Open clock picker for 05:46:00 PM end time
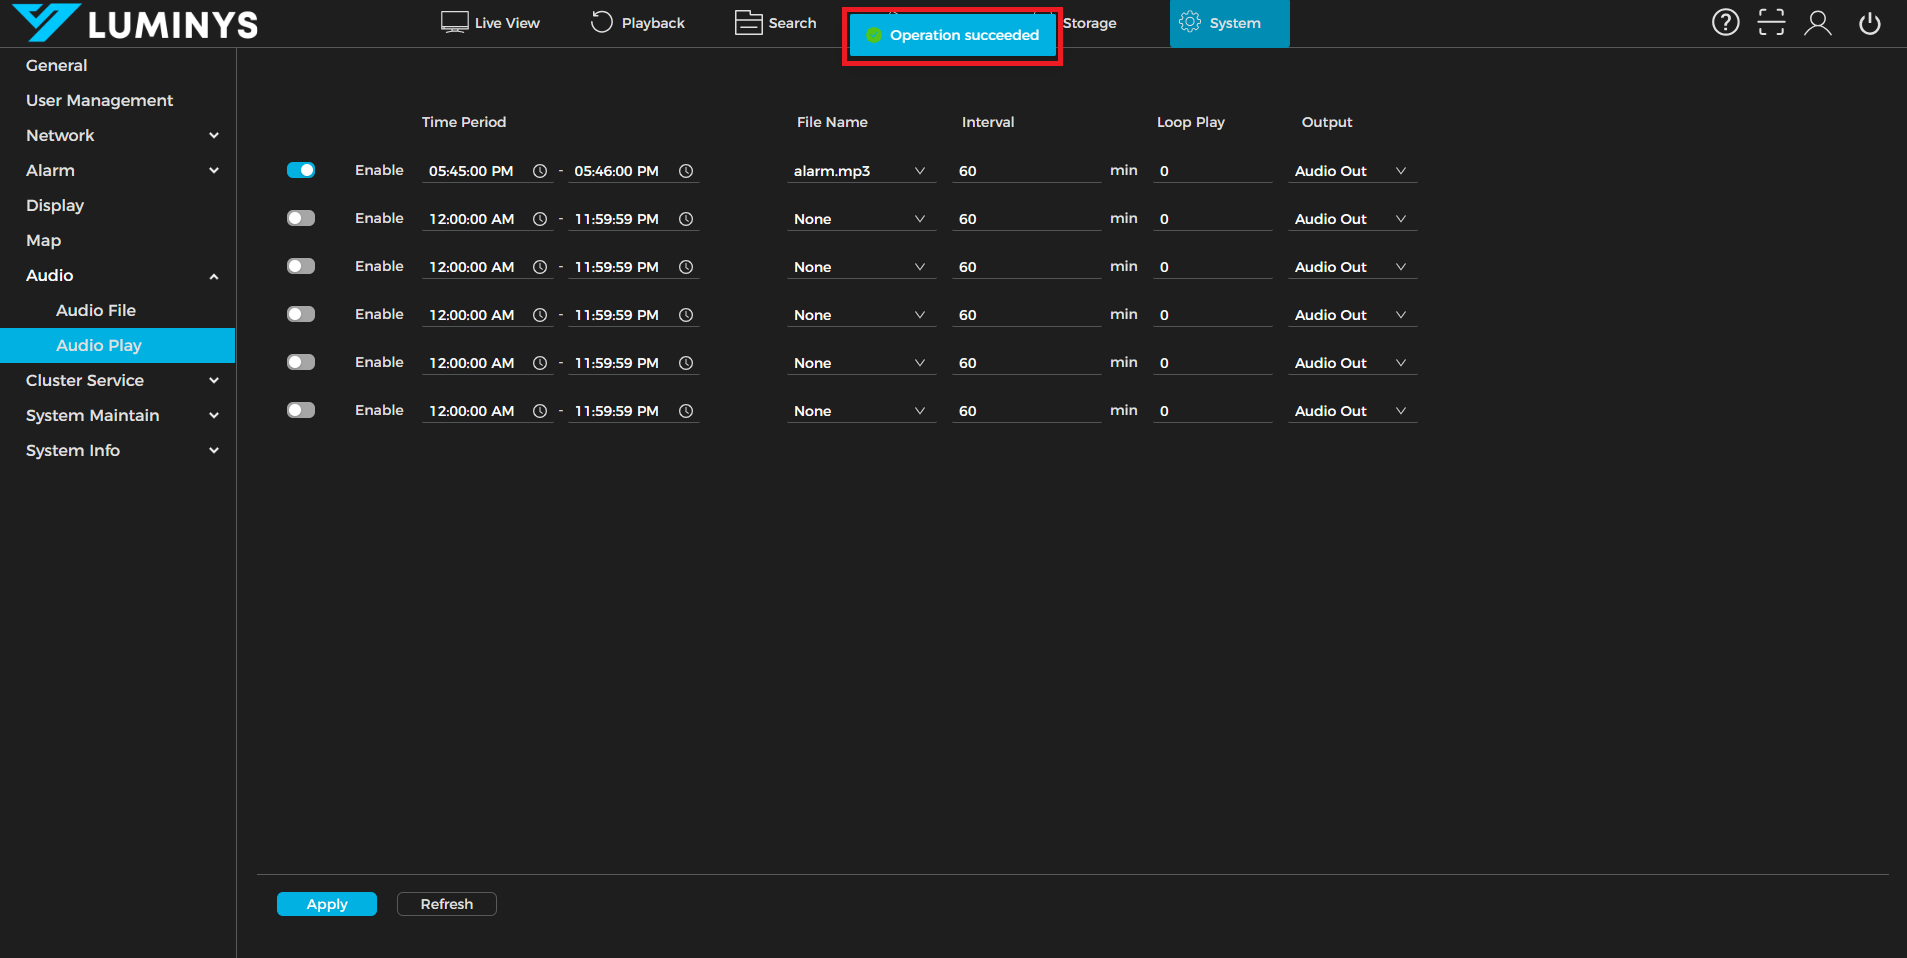 click(686, 171)
